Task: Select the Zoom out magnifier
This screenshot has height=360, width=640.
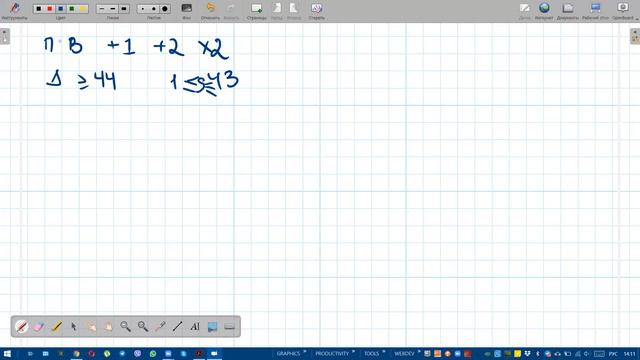Action: point(143,327)
